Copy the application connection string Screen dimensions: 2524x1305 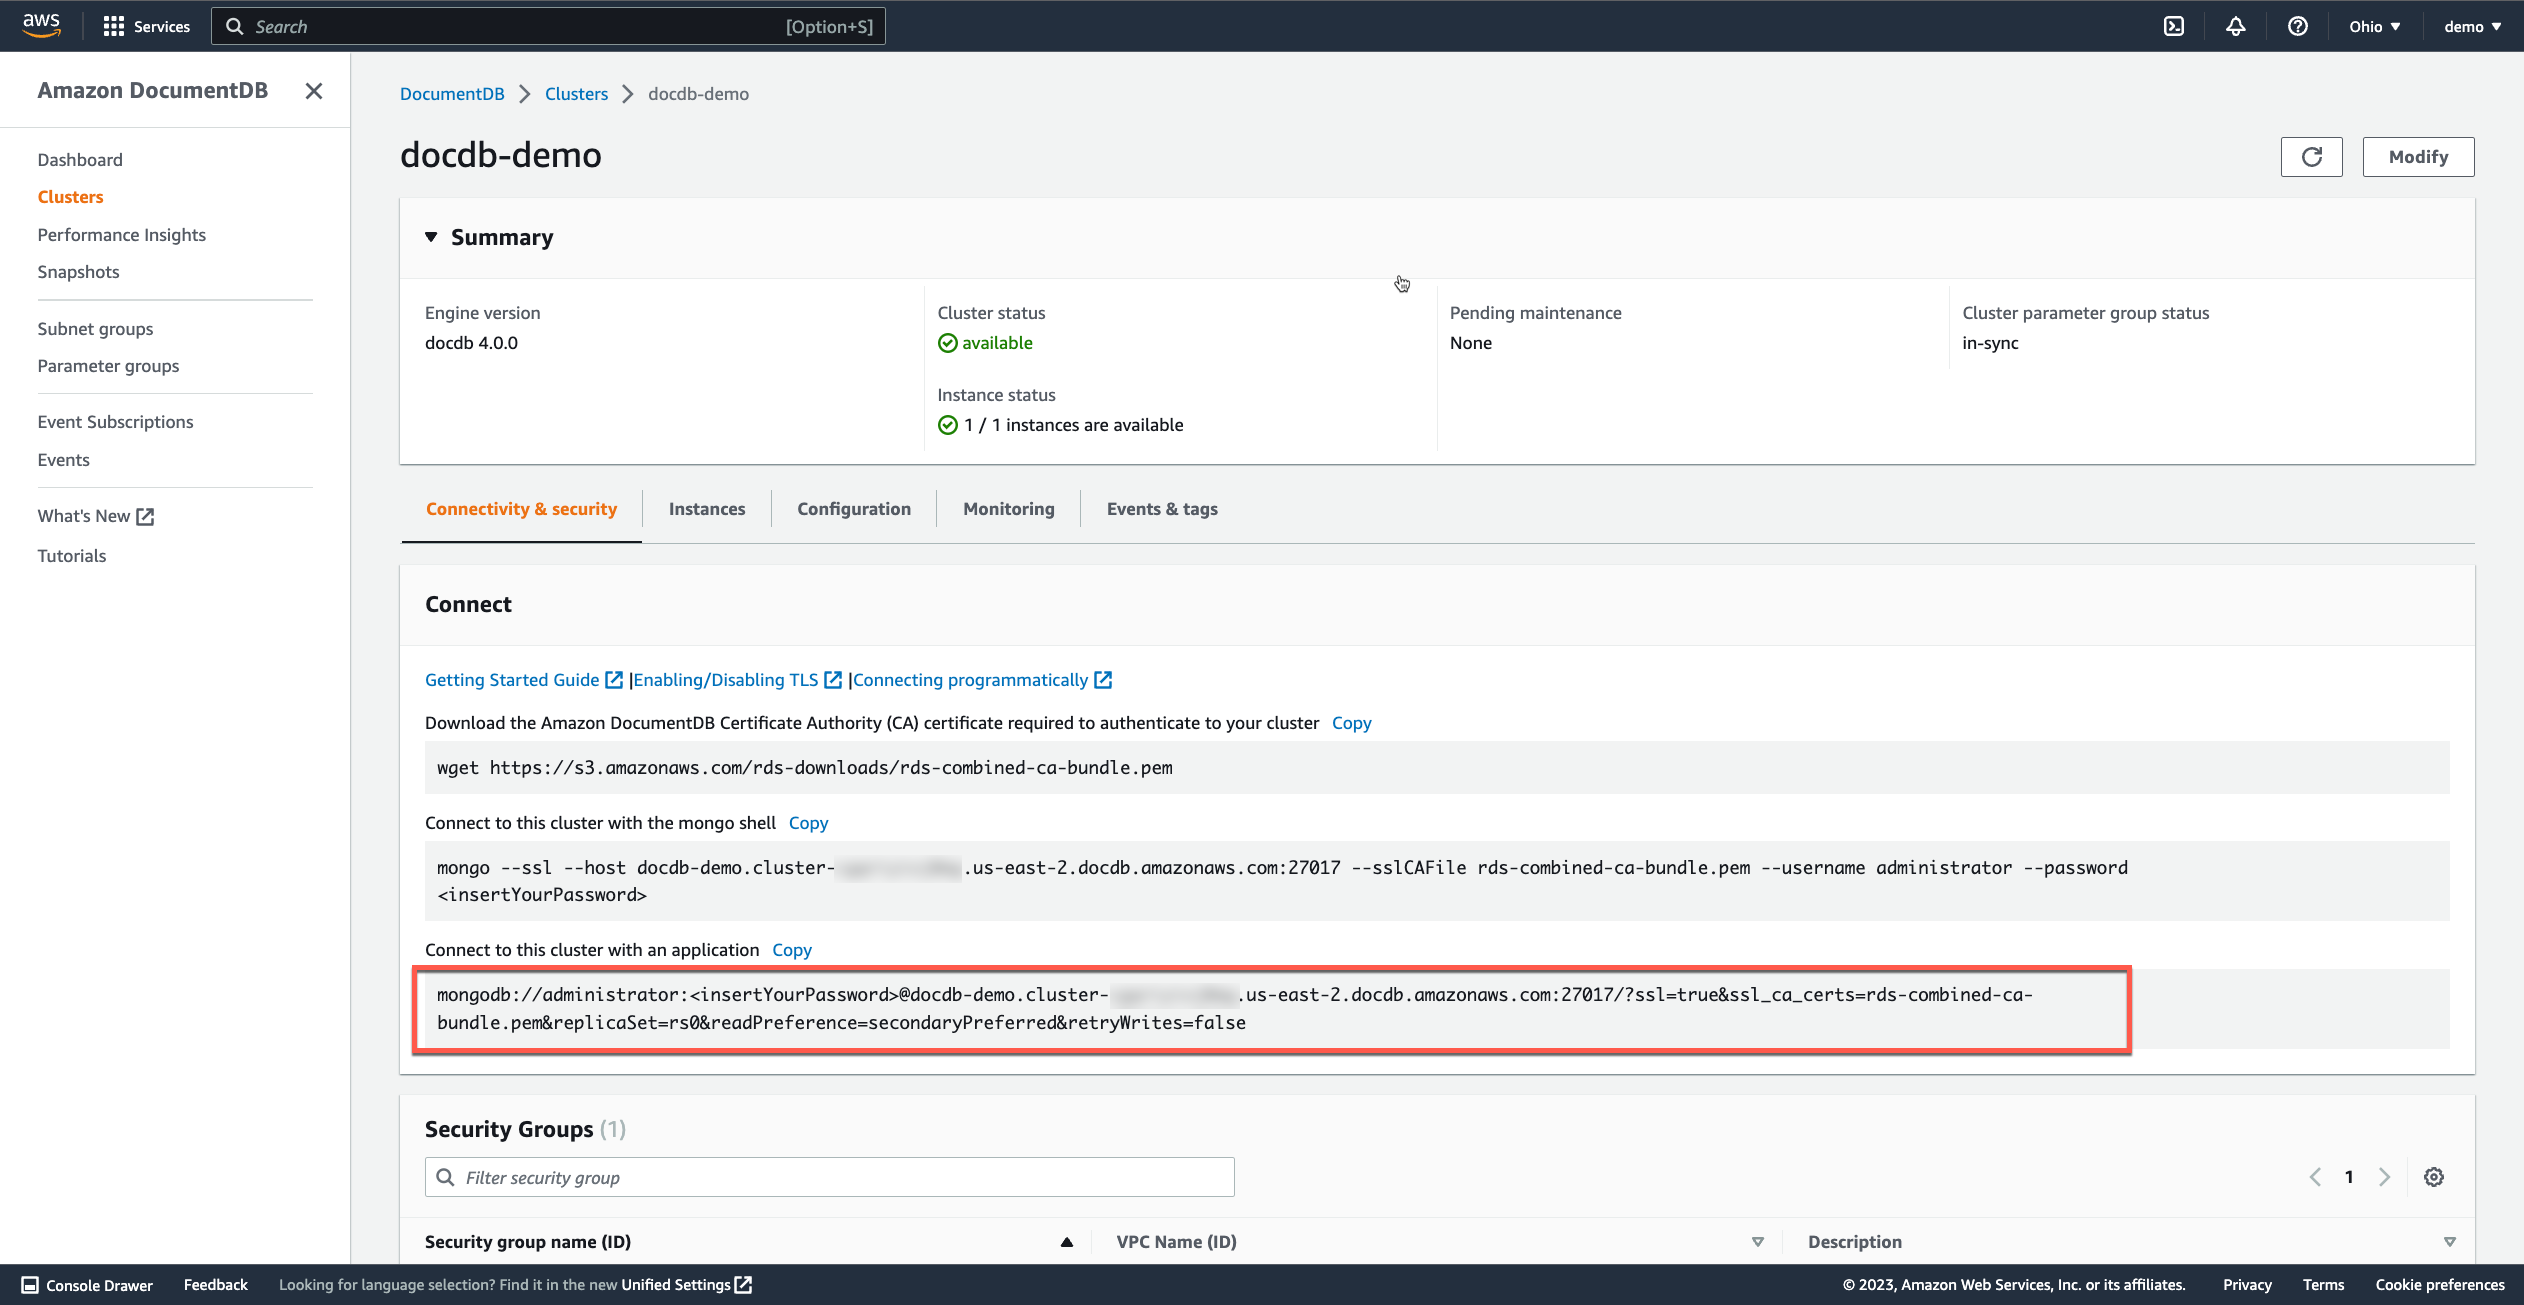pos(791,950)
